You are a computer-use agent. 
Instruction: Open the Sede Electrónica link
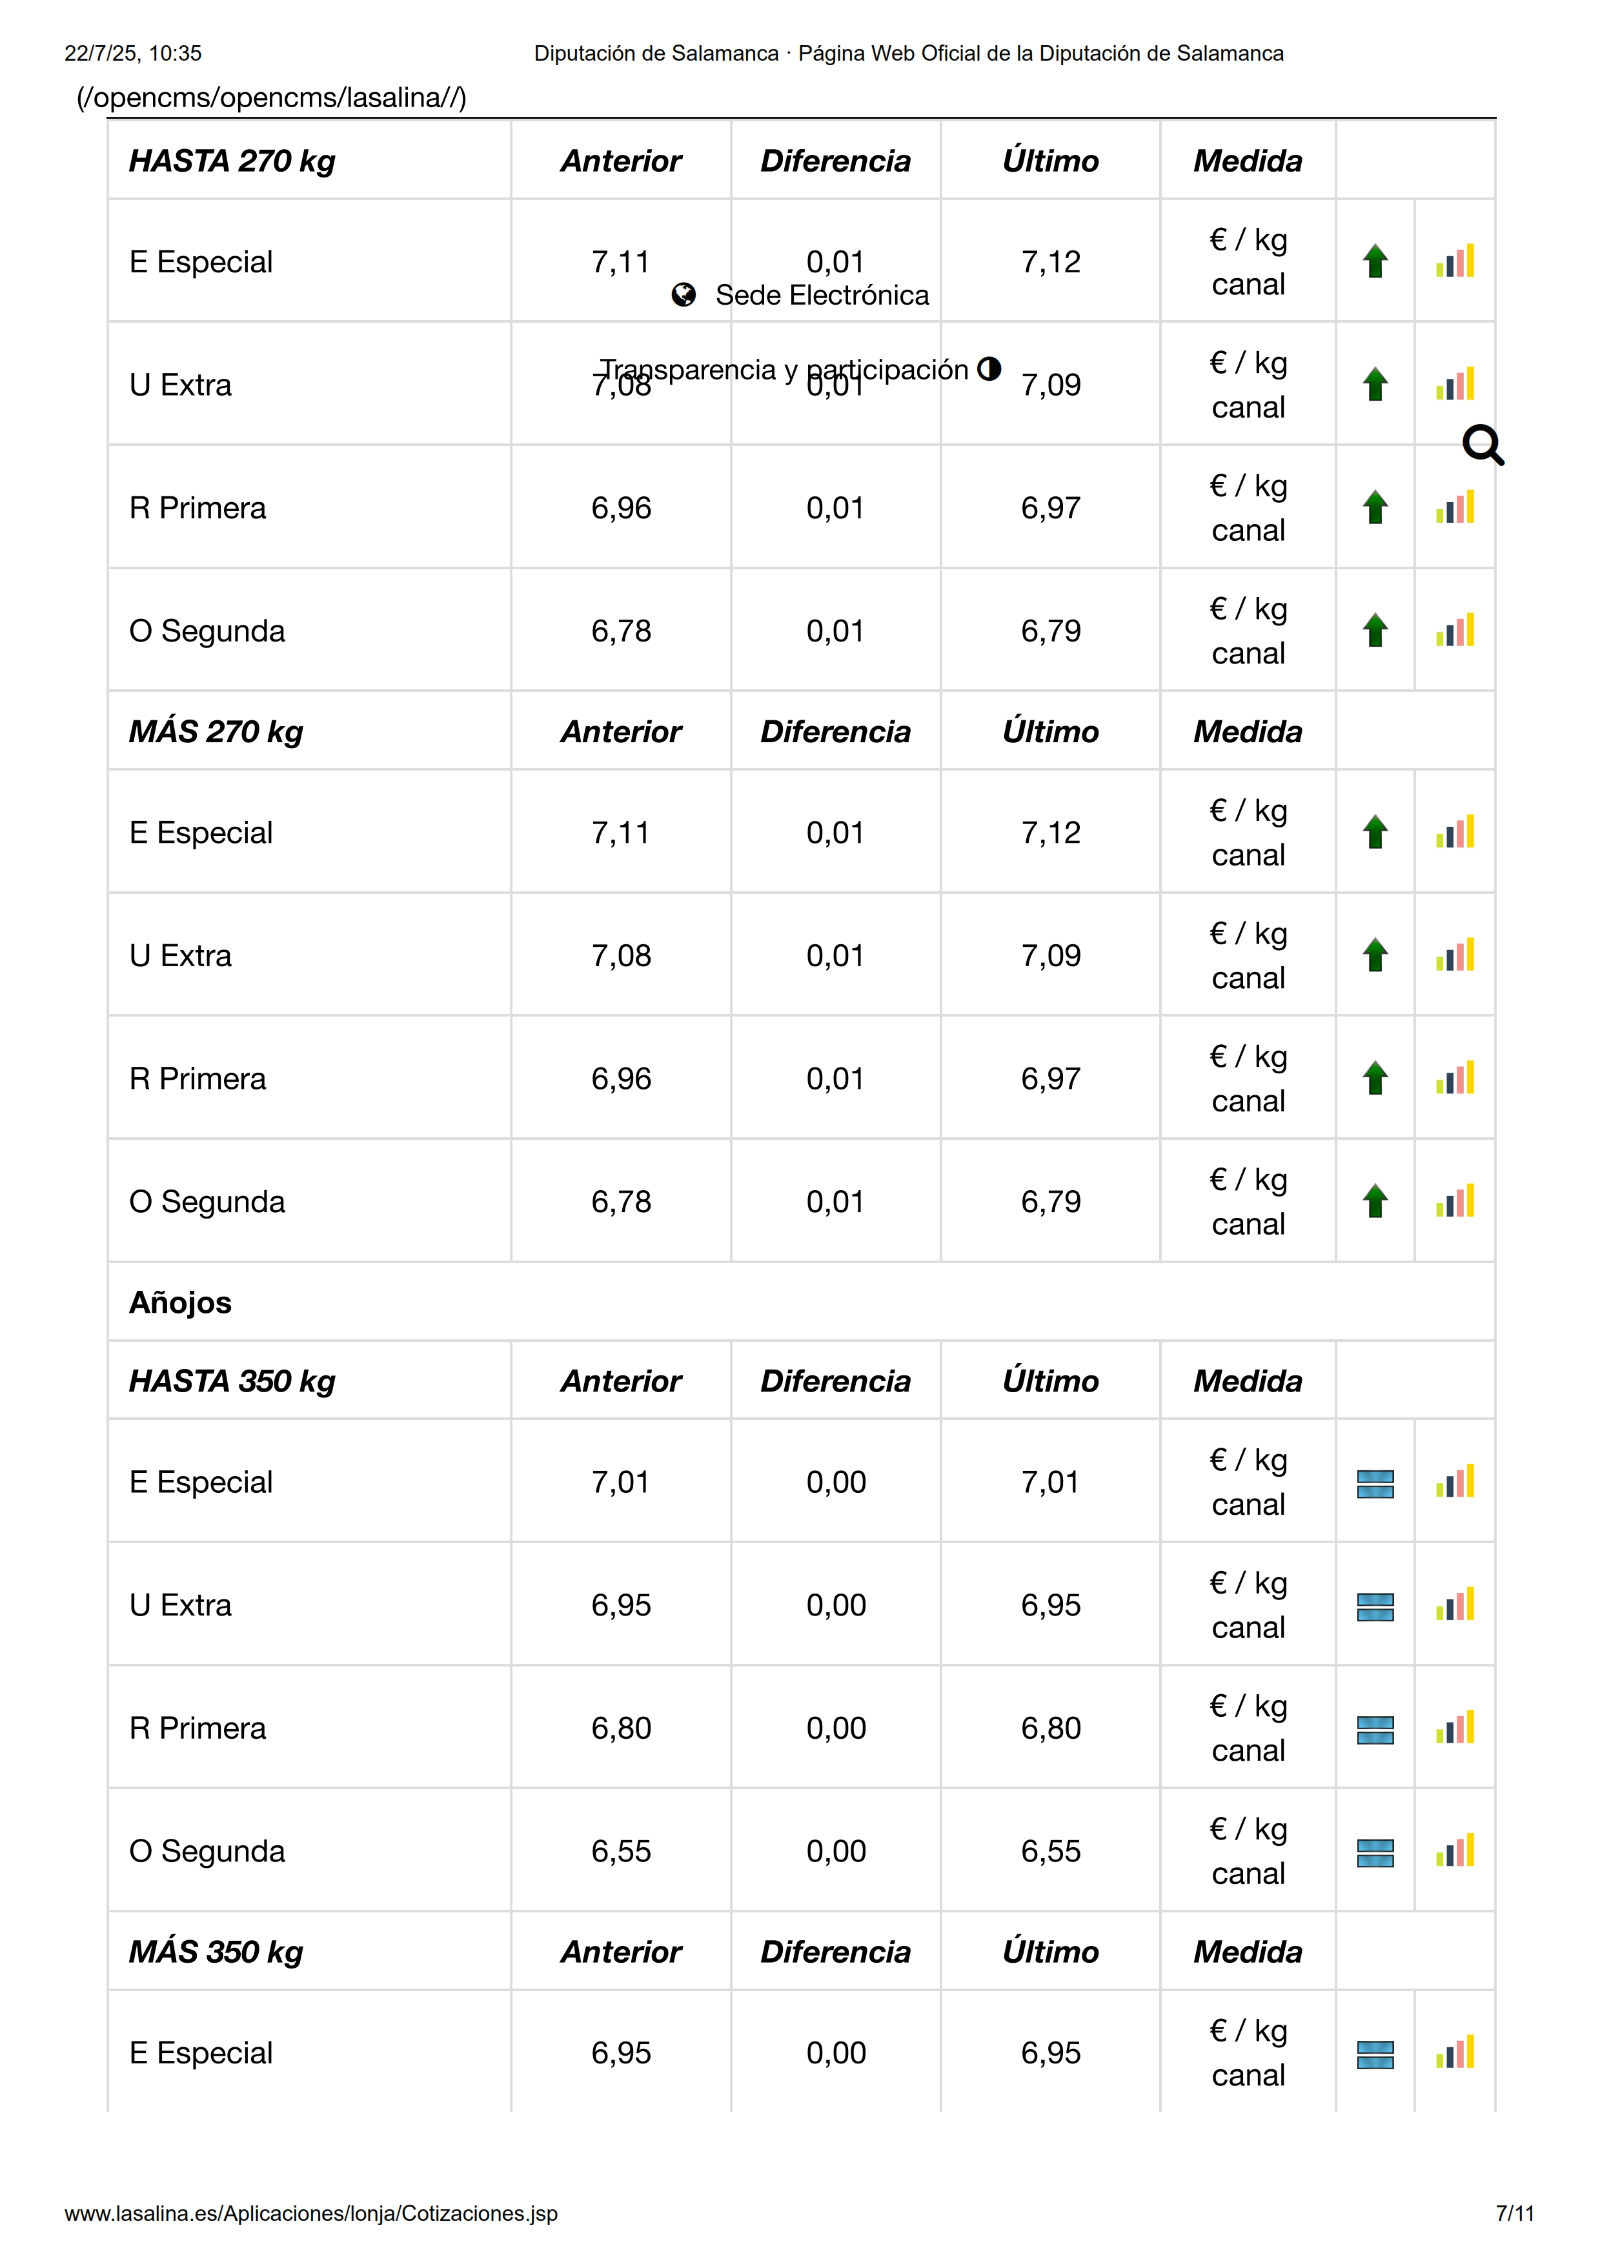tap(822, 296)
